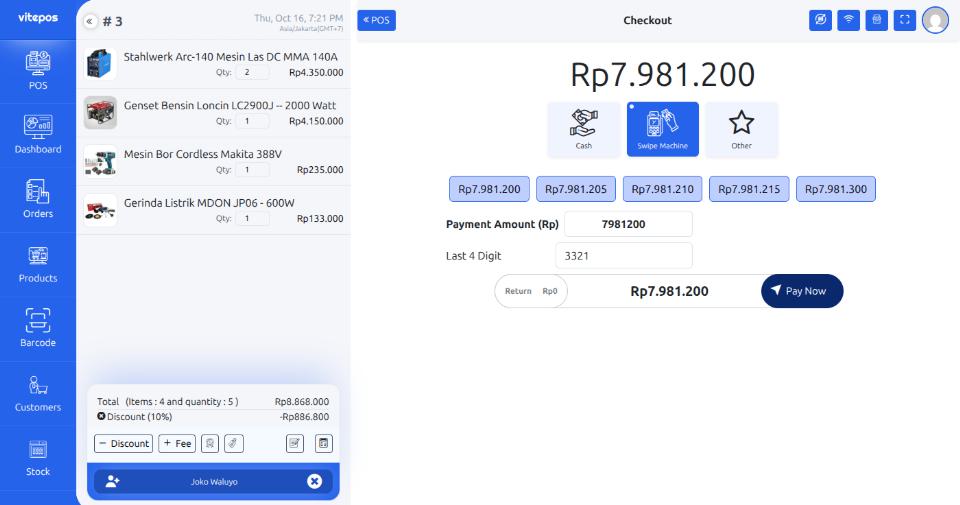Click Makita cordless drill thumbnail
The image size is (960, 505).
[x=100, y=162]
